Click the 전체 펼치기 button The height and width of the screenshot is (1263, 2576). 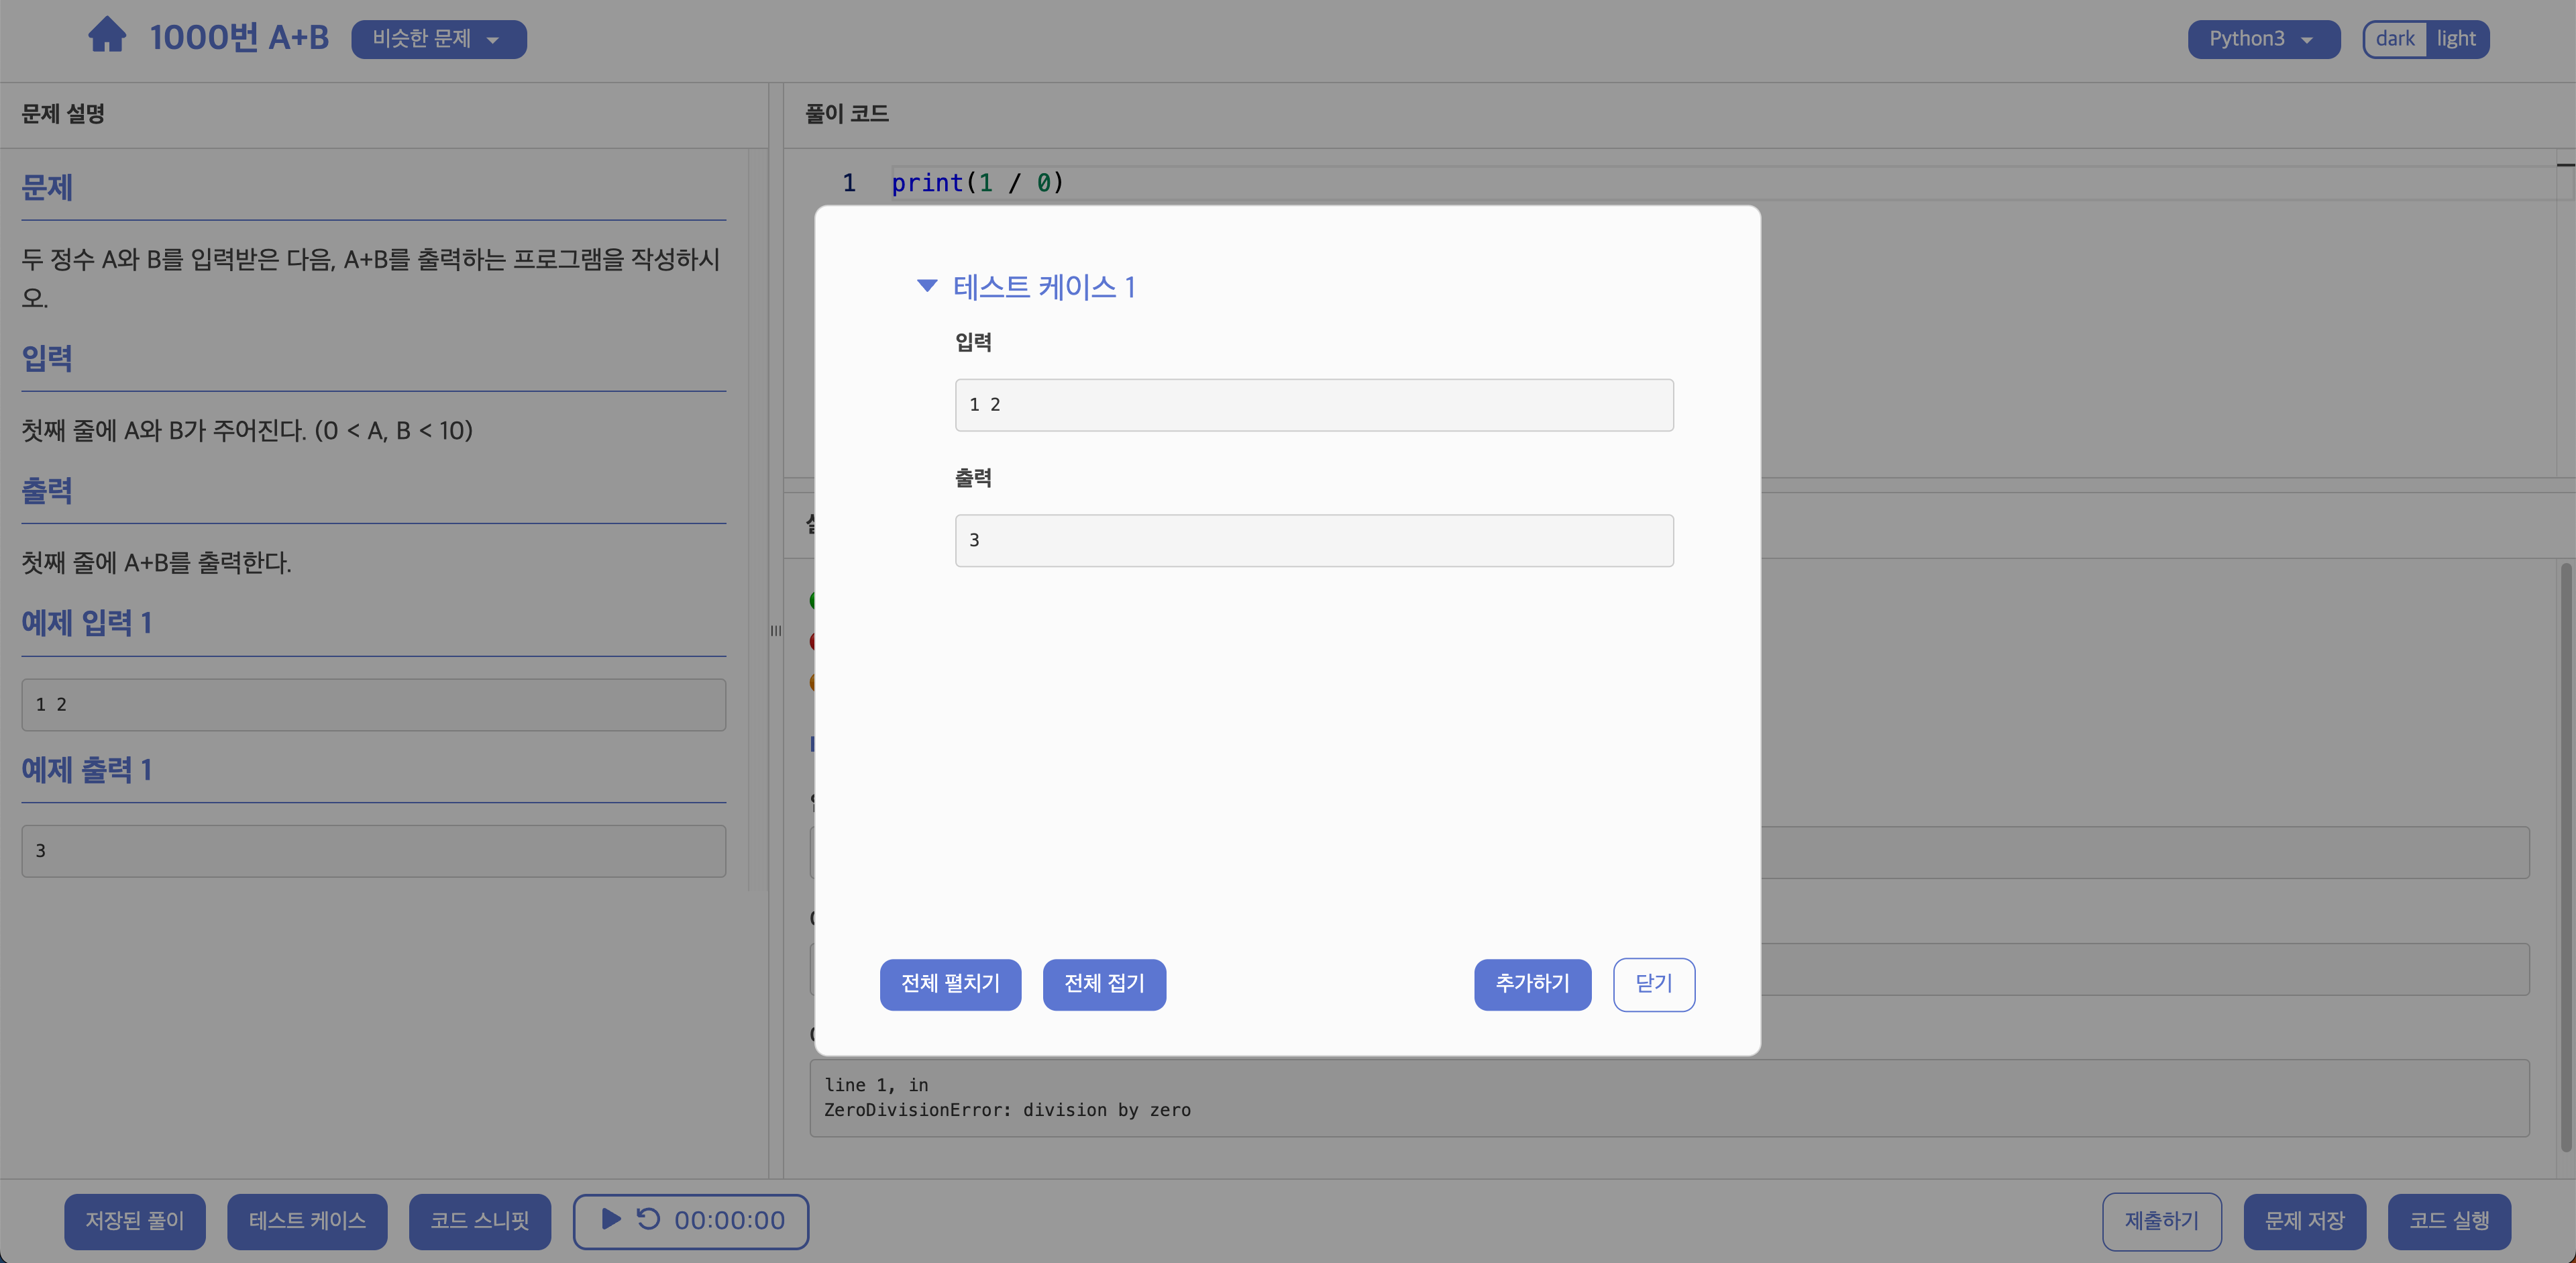click(x=950, y=984)
